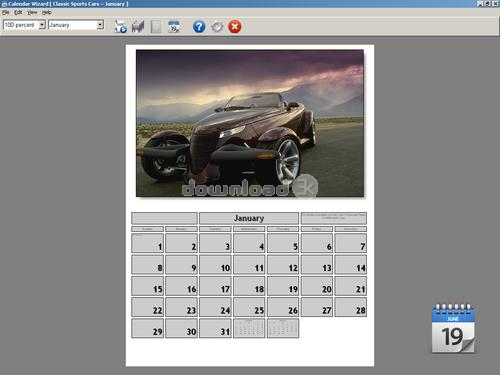The width and height of the screenshot is (500, 375).
Task: Click the large June 19 calendar logo
Action: [x=453, y=328]
